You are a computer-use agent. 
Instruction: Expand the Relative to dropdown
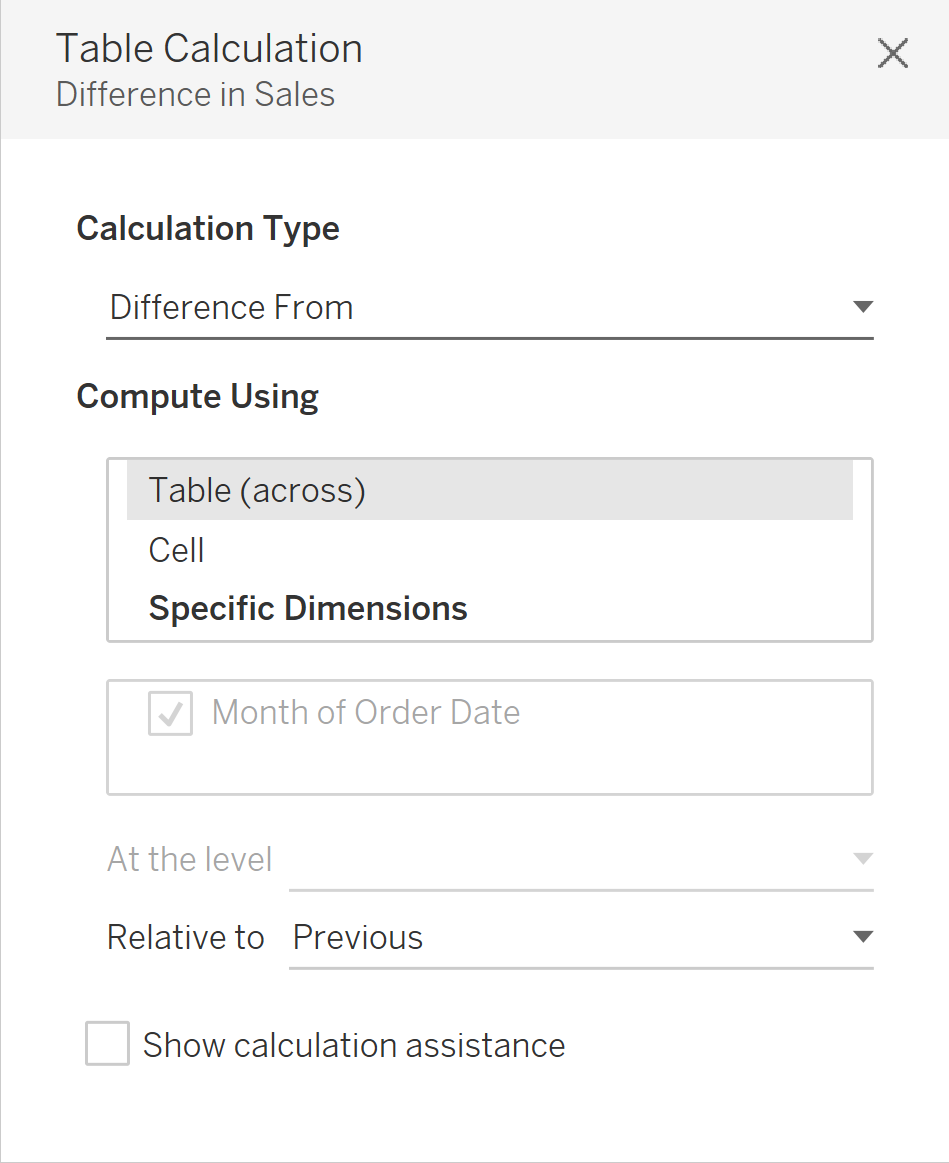(582, 937)
